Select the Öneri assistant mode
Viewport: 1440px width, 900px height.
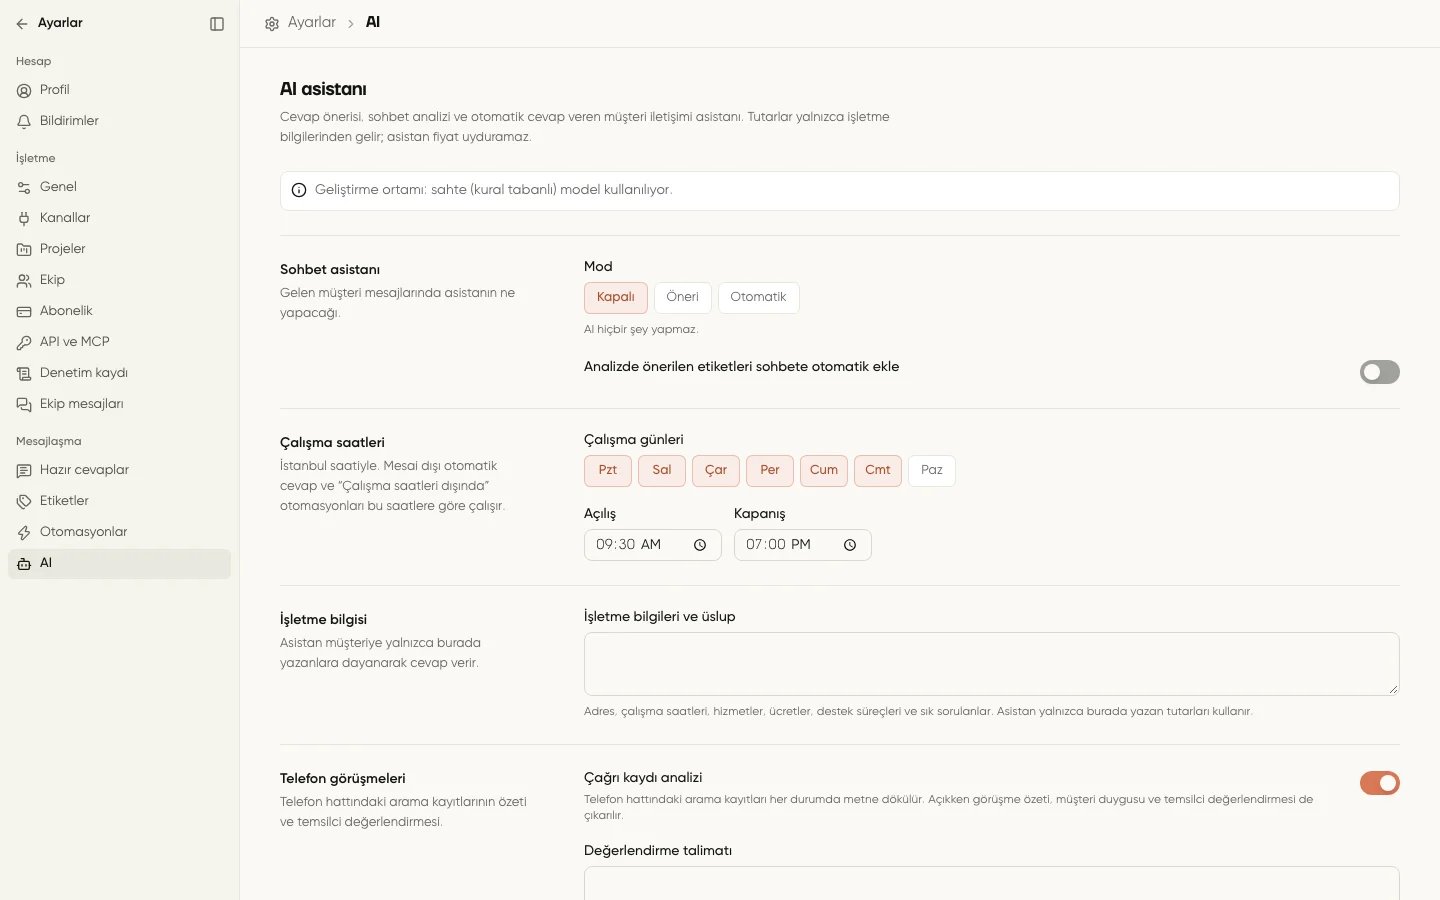click(683, 297)
